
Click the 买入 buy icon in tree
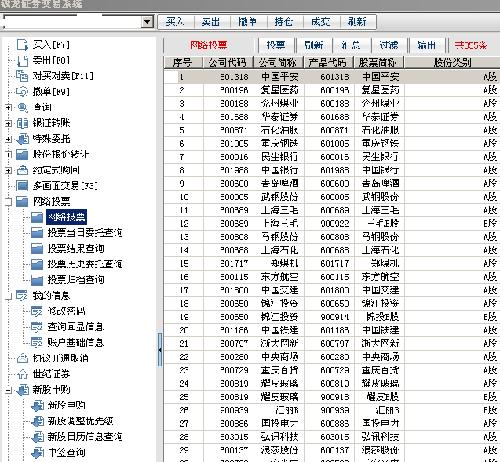[x=22, y=45]
